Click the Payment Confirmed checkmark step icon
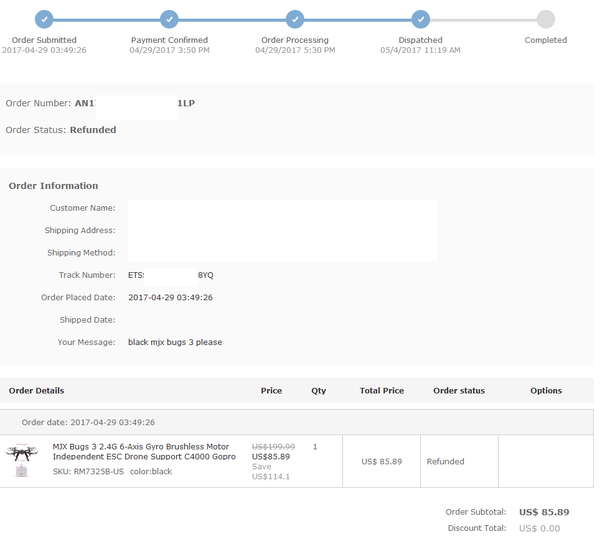600x542 pixels. tap(170, 19)
